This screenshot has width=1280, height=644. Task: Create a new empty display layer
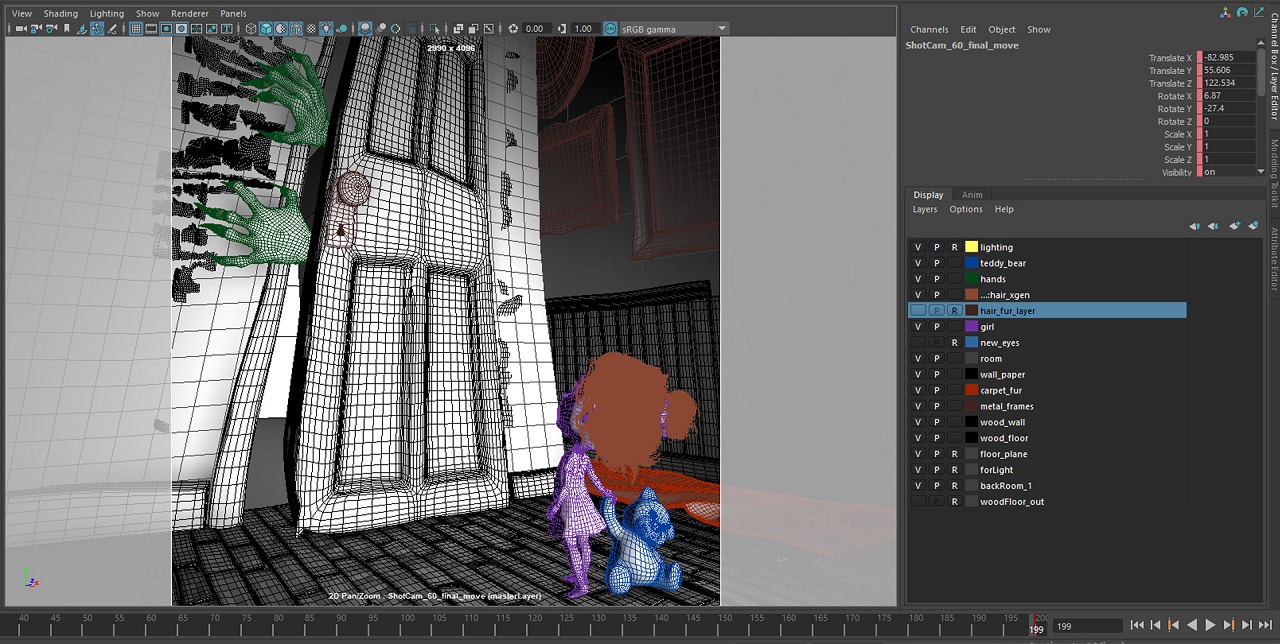pos(1234,226)
